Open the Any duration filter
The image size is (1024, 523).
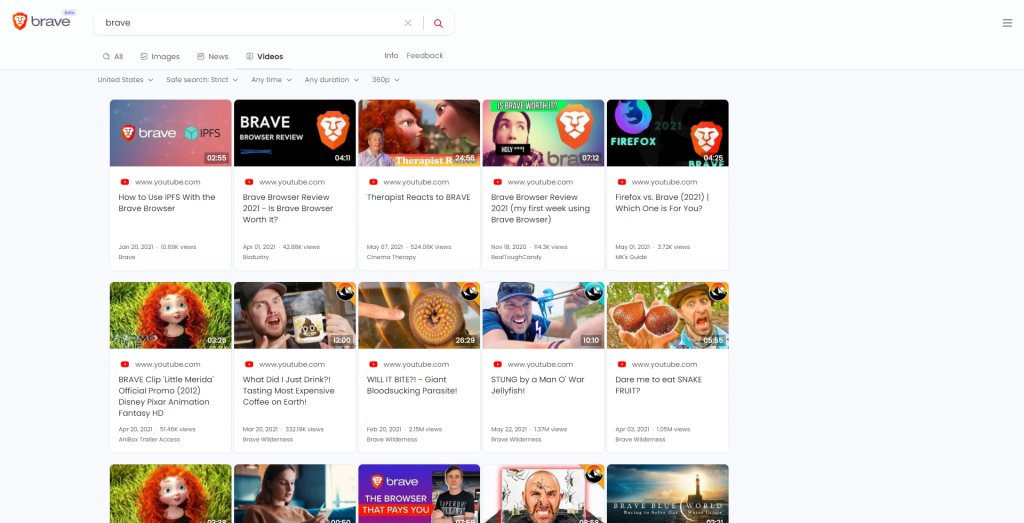pos(331,80)
